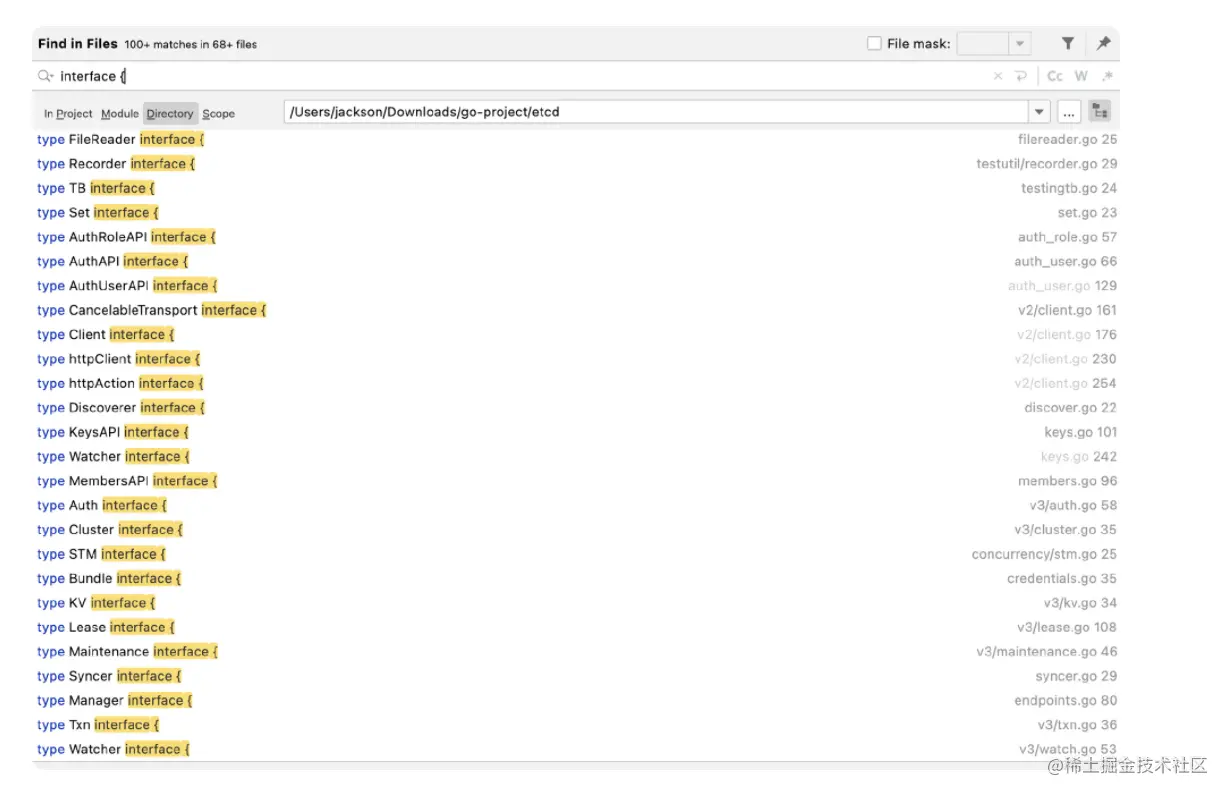
Task: Enable the File mask checkbox
Action: click(874, 44)
